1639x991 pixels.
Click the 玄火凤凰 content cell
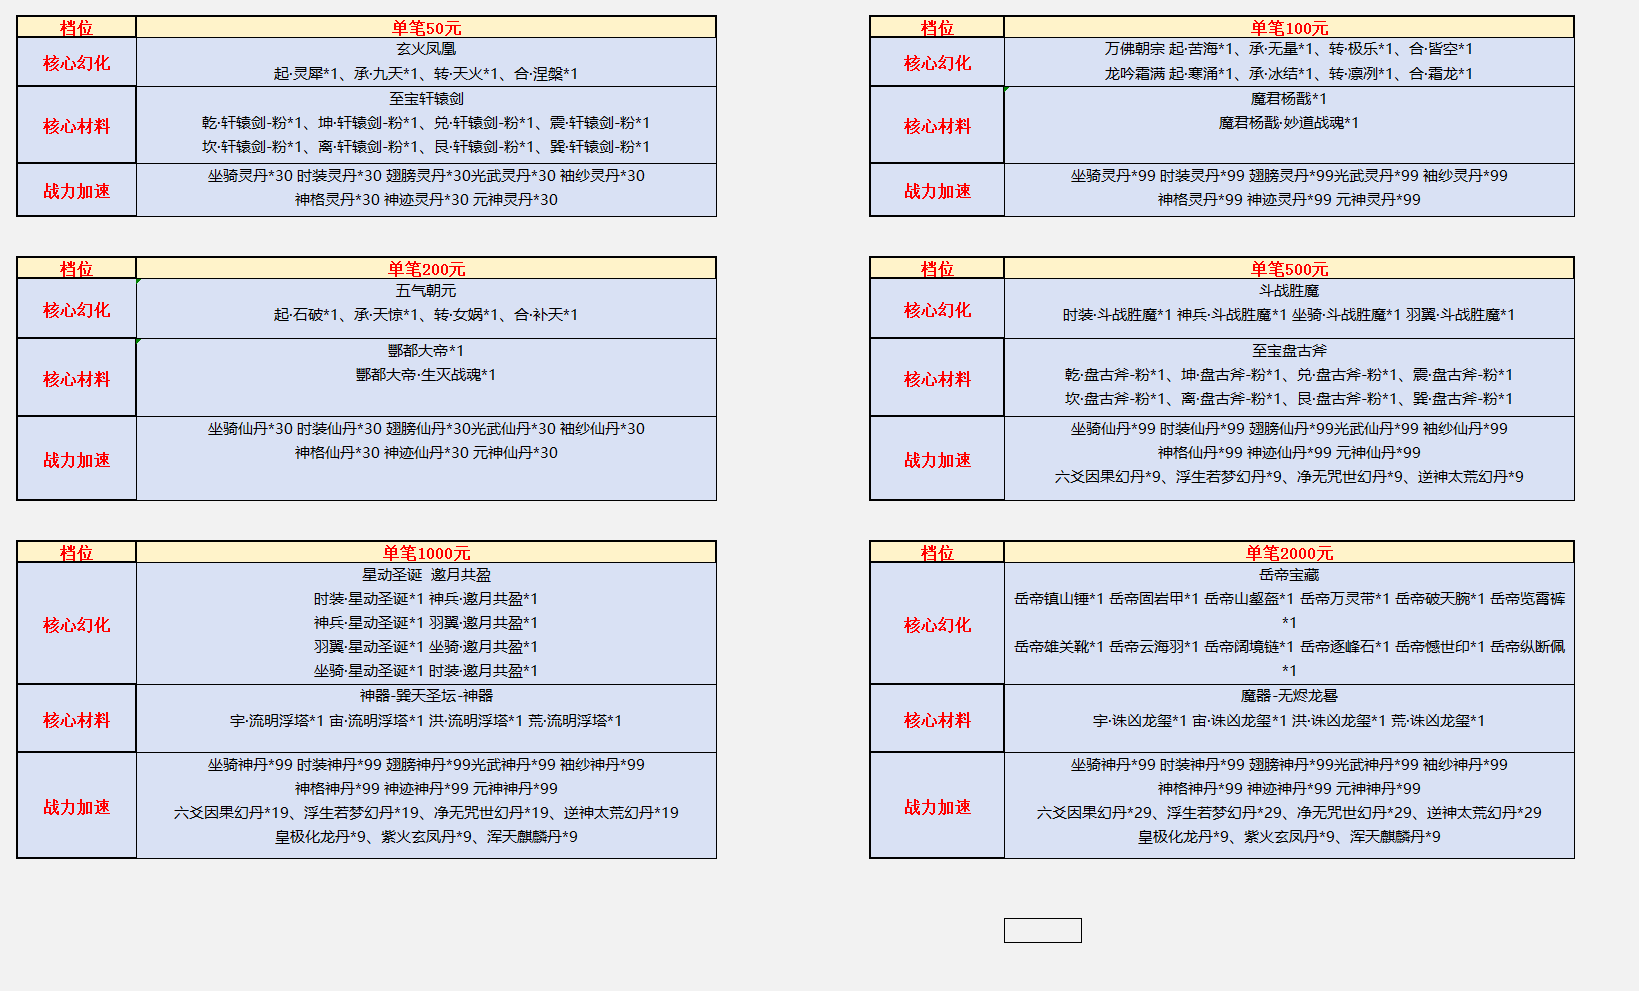pos(426,61)
